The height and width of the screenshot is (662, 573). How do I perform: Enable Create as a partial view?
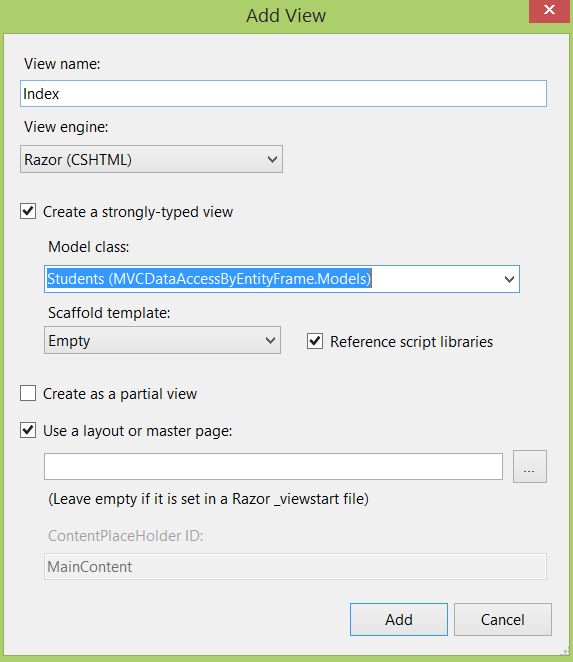(x=28, y=393)
